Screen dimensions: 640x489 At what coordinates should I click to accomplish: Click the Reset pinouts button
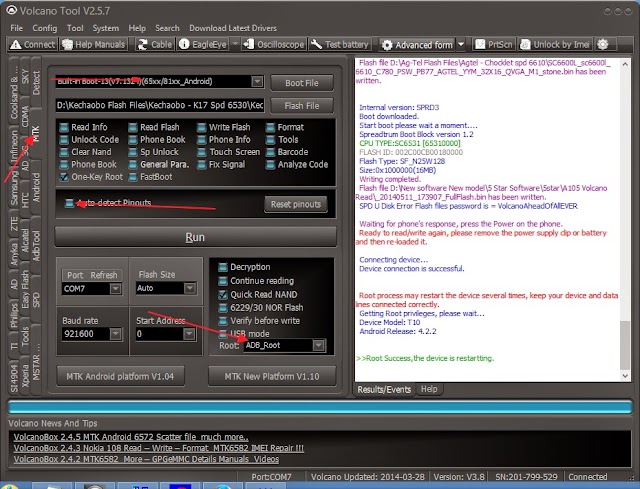296,204
